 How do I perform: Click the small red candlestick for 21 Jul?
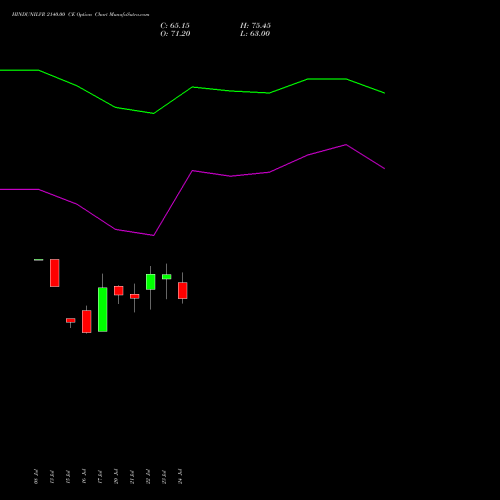[x=135, y=296]
